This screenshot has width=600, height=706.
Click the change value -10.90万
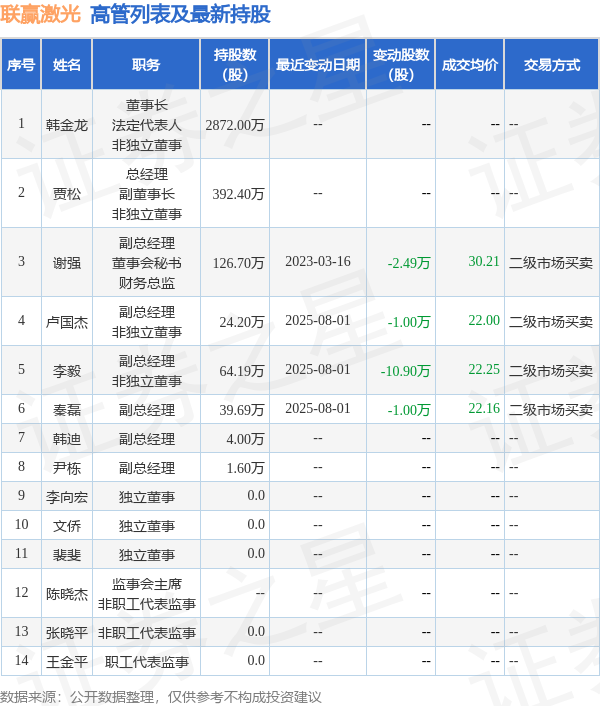[x=406, y=371]
